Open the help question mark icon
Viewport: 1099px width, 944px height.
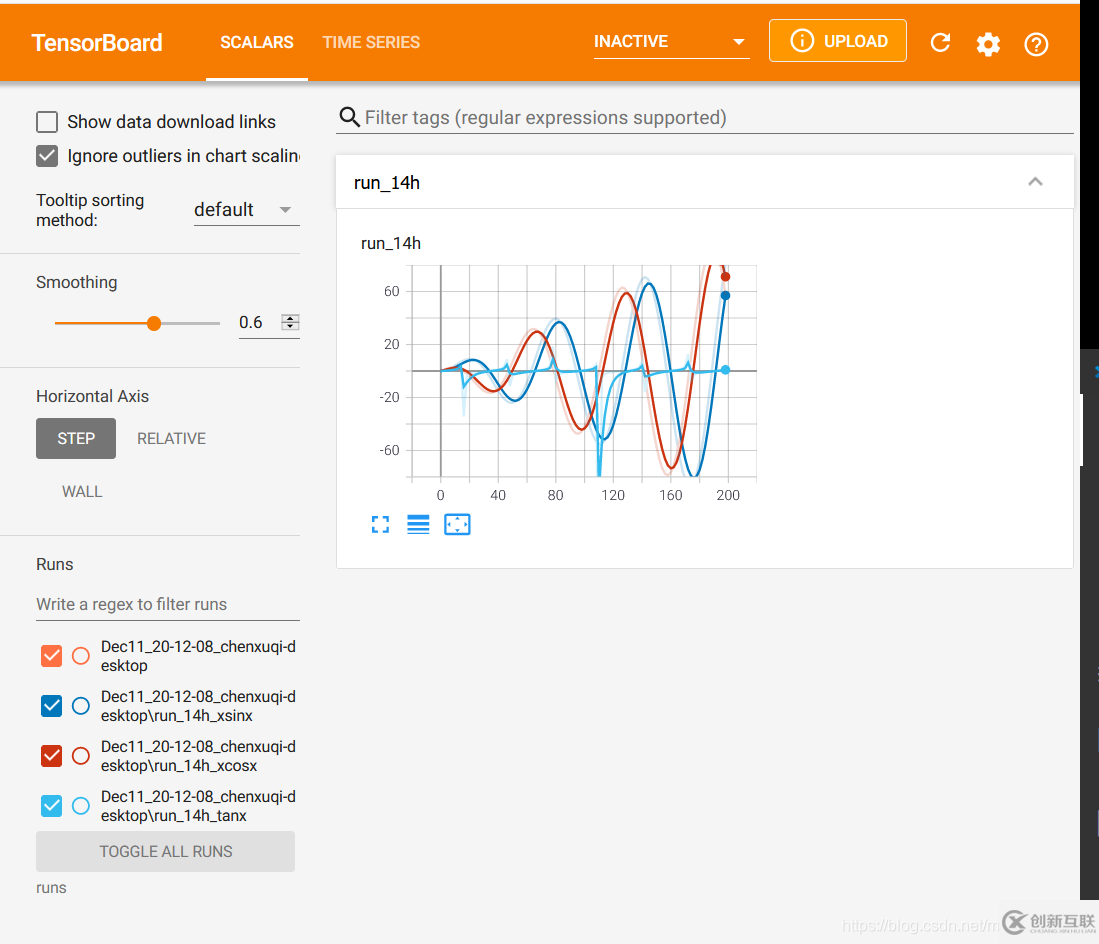click(x=1036, y=44)
